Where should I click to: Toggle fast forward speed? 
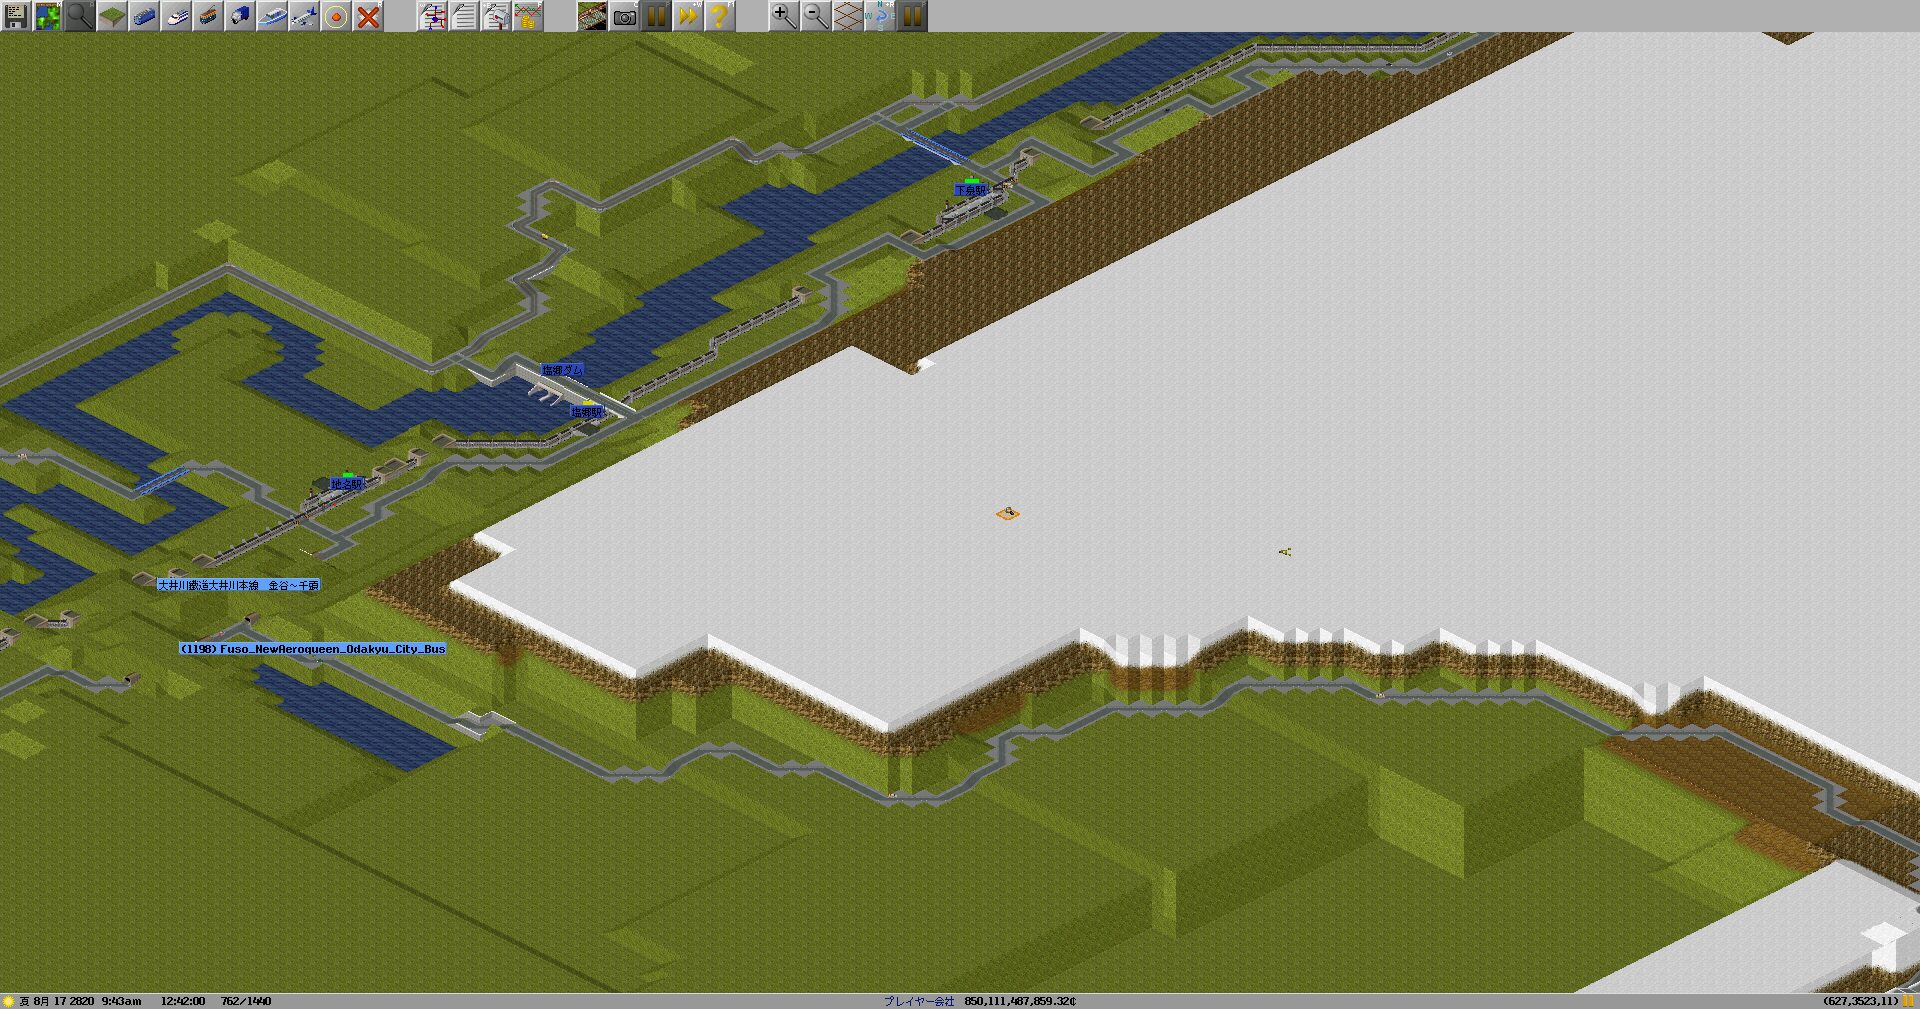tap(688, 16)
